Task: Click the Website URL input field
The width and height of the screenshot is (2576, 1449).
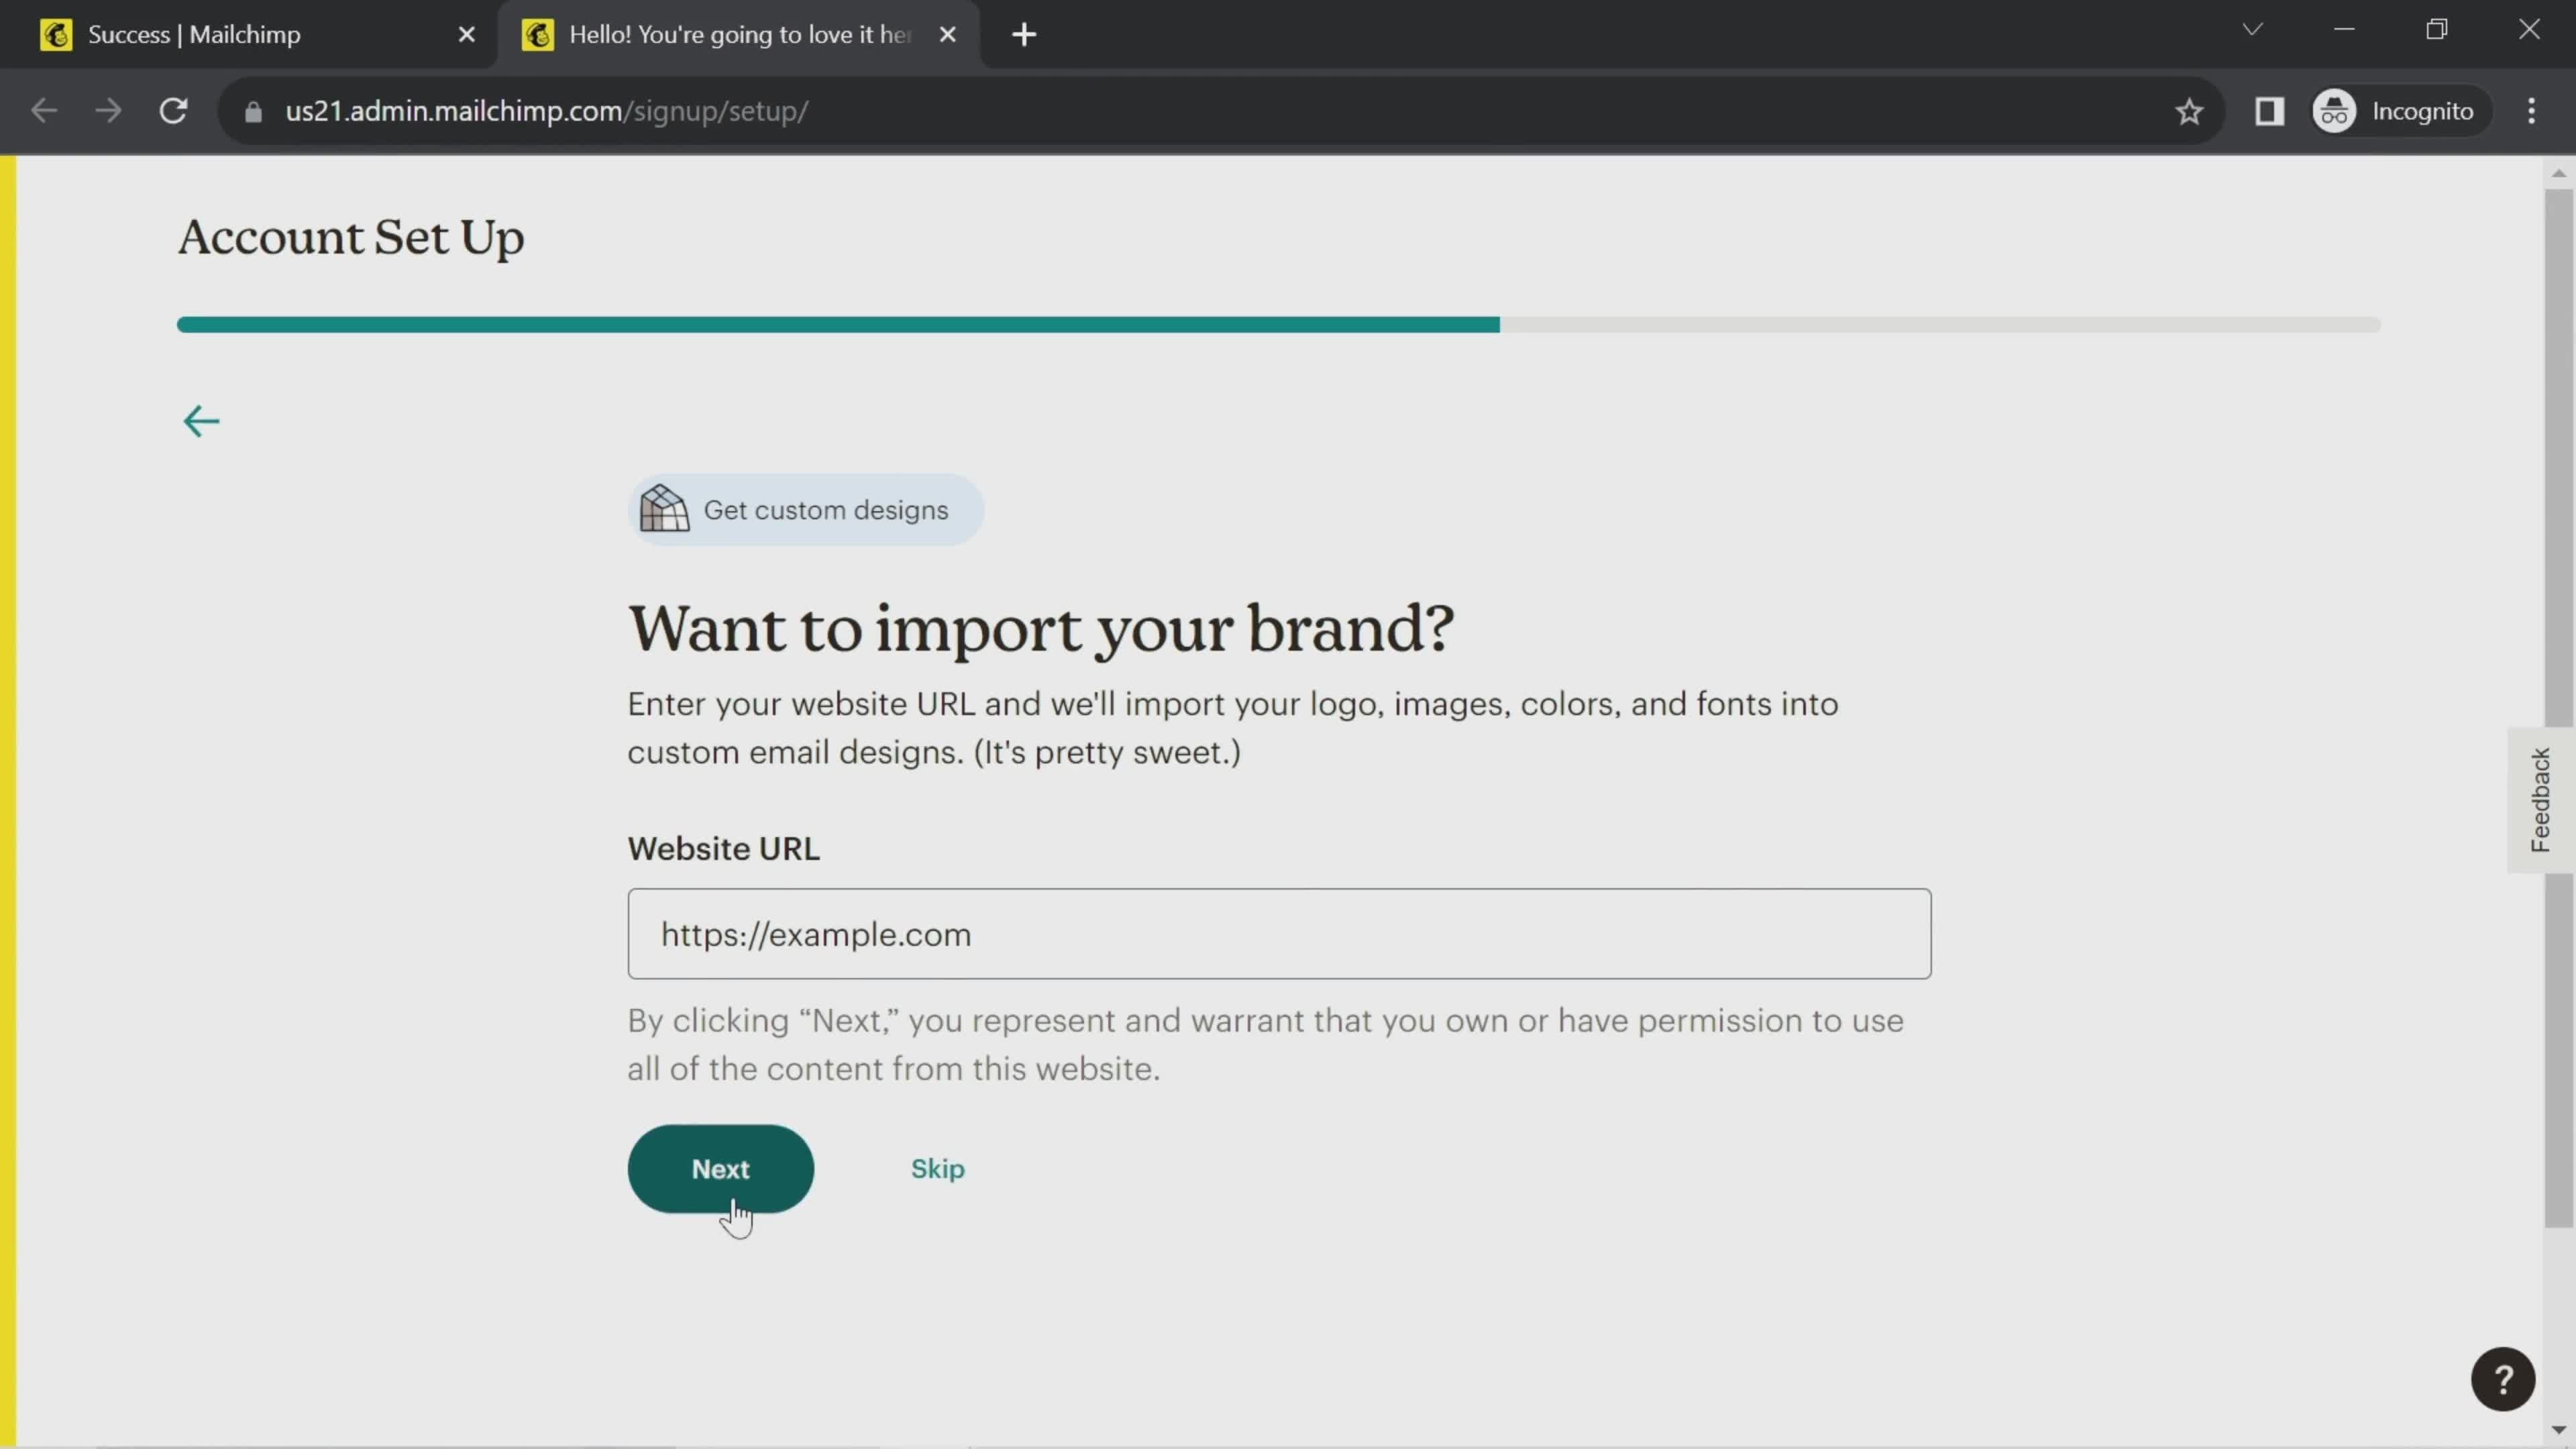Action: 1279,934
